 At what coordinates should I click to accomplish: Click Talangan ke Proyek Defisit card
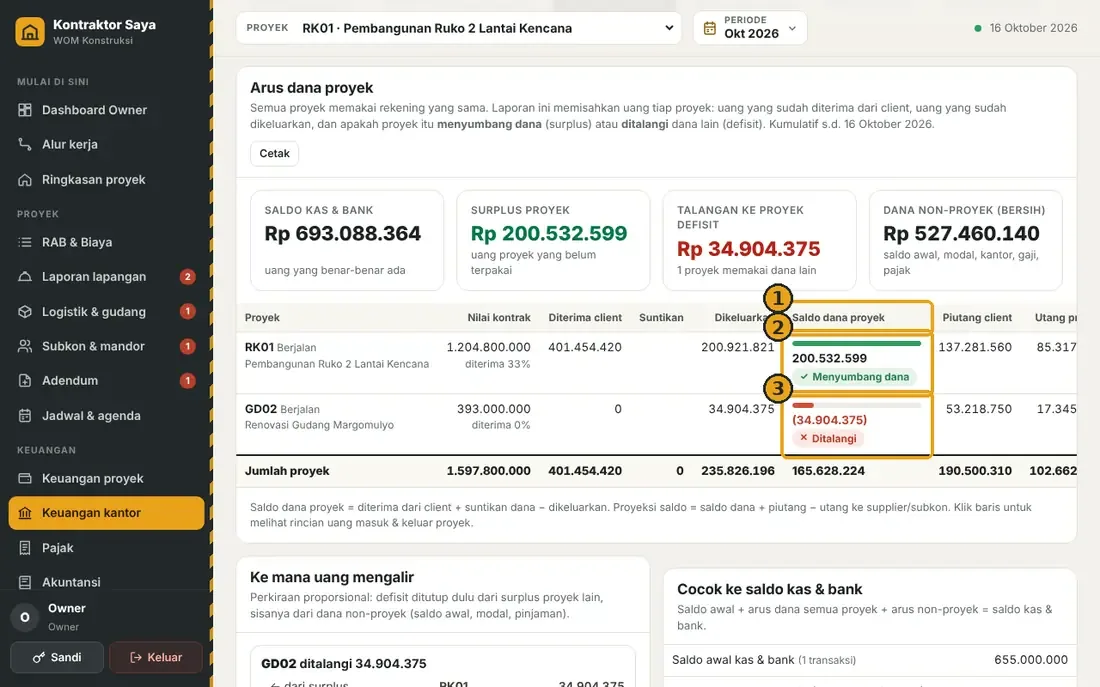[760, 240]
